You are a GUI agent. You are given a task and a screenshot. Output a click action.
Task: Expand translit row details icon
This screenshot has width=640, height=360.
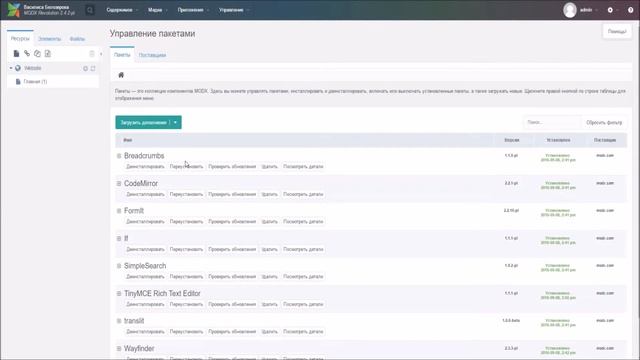pos(119,321)
